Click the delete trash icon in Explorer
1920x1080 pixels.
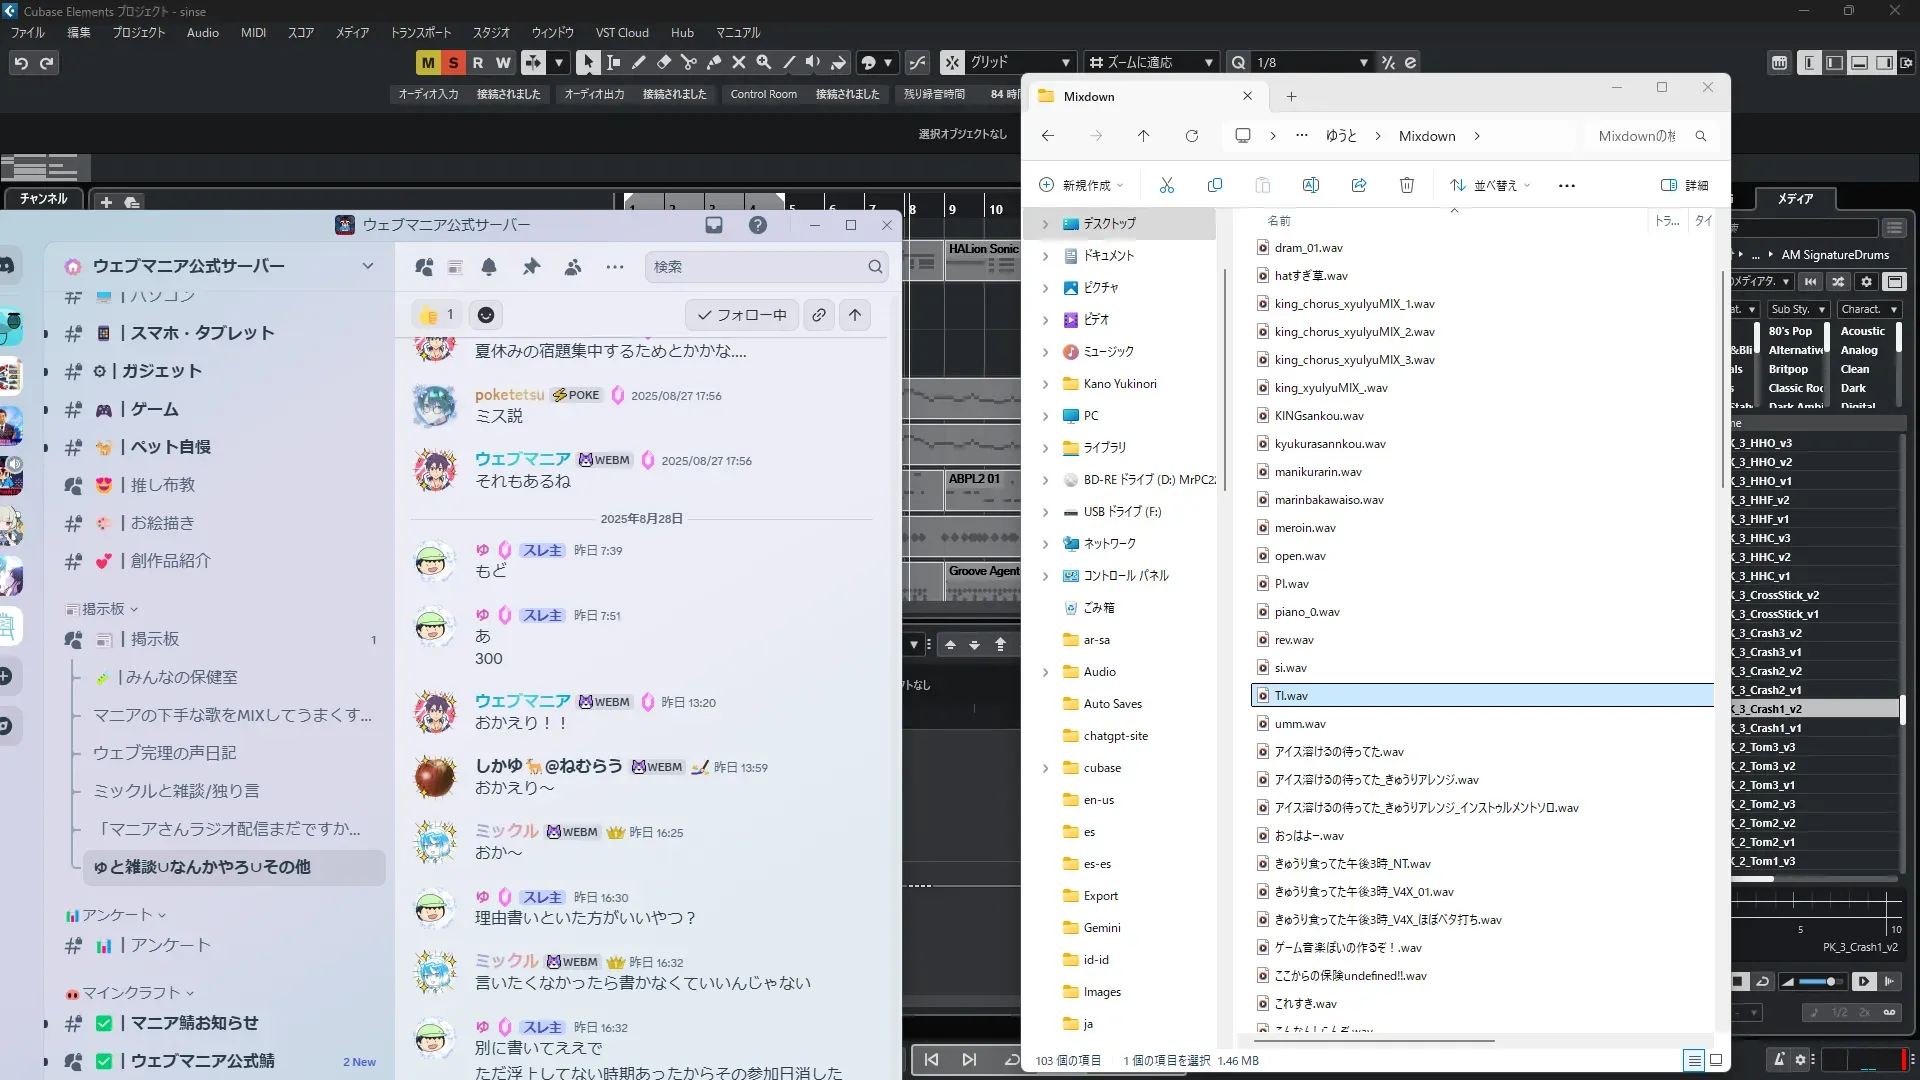pyautogui.click(x=1406, y=185)
